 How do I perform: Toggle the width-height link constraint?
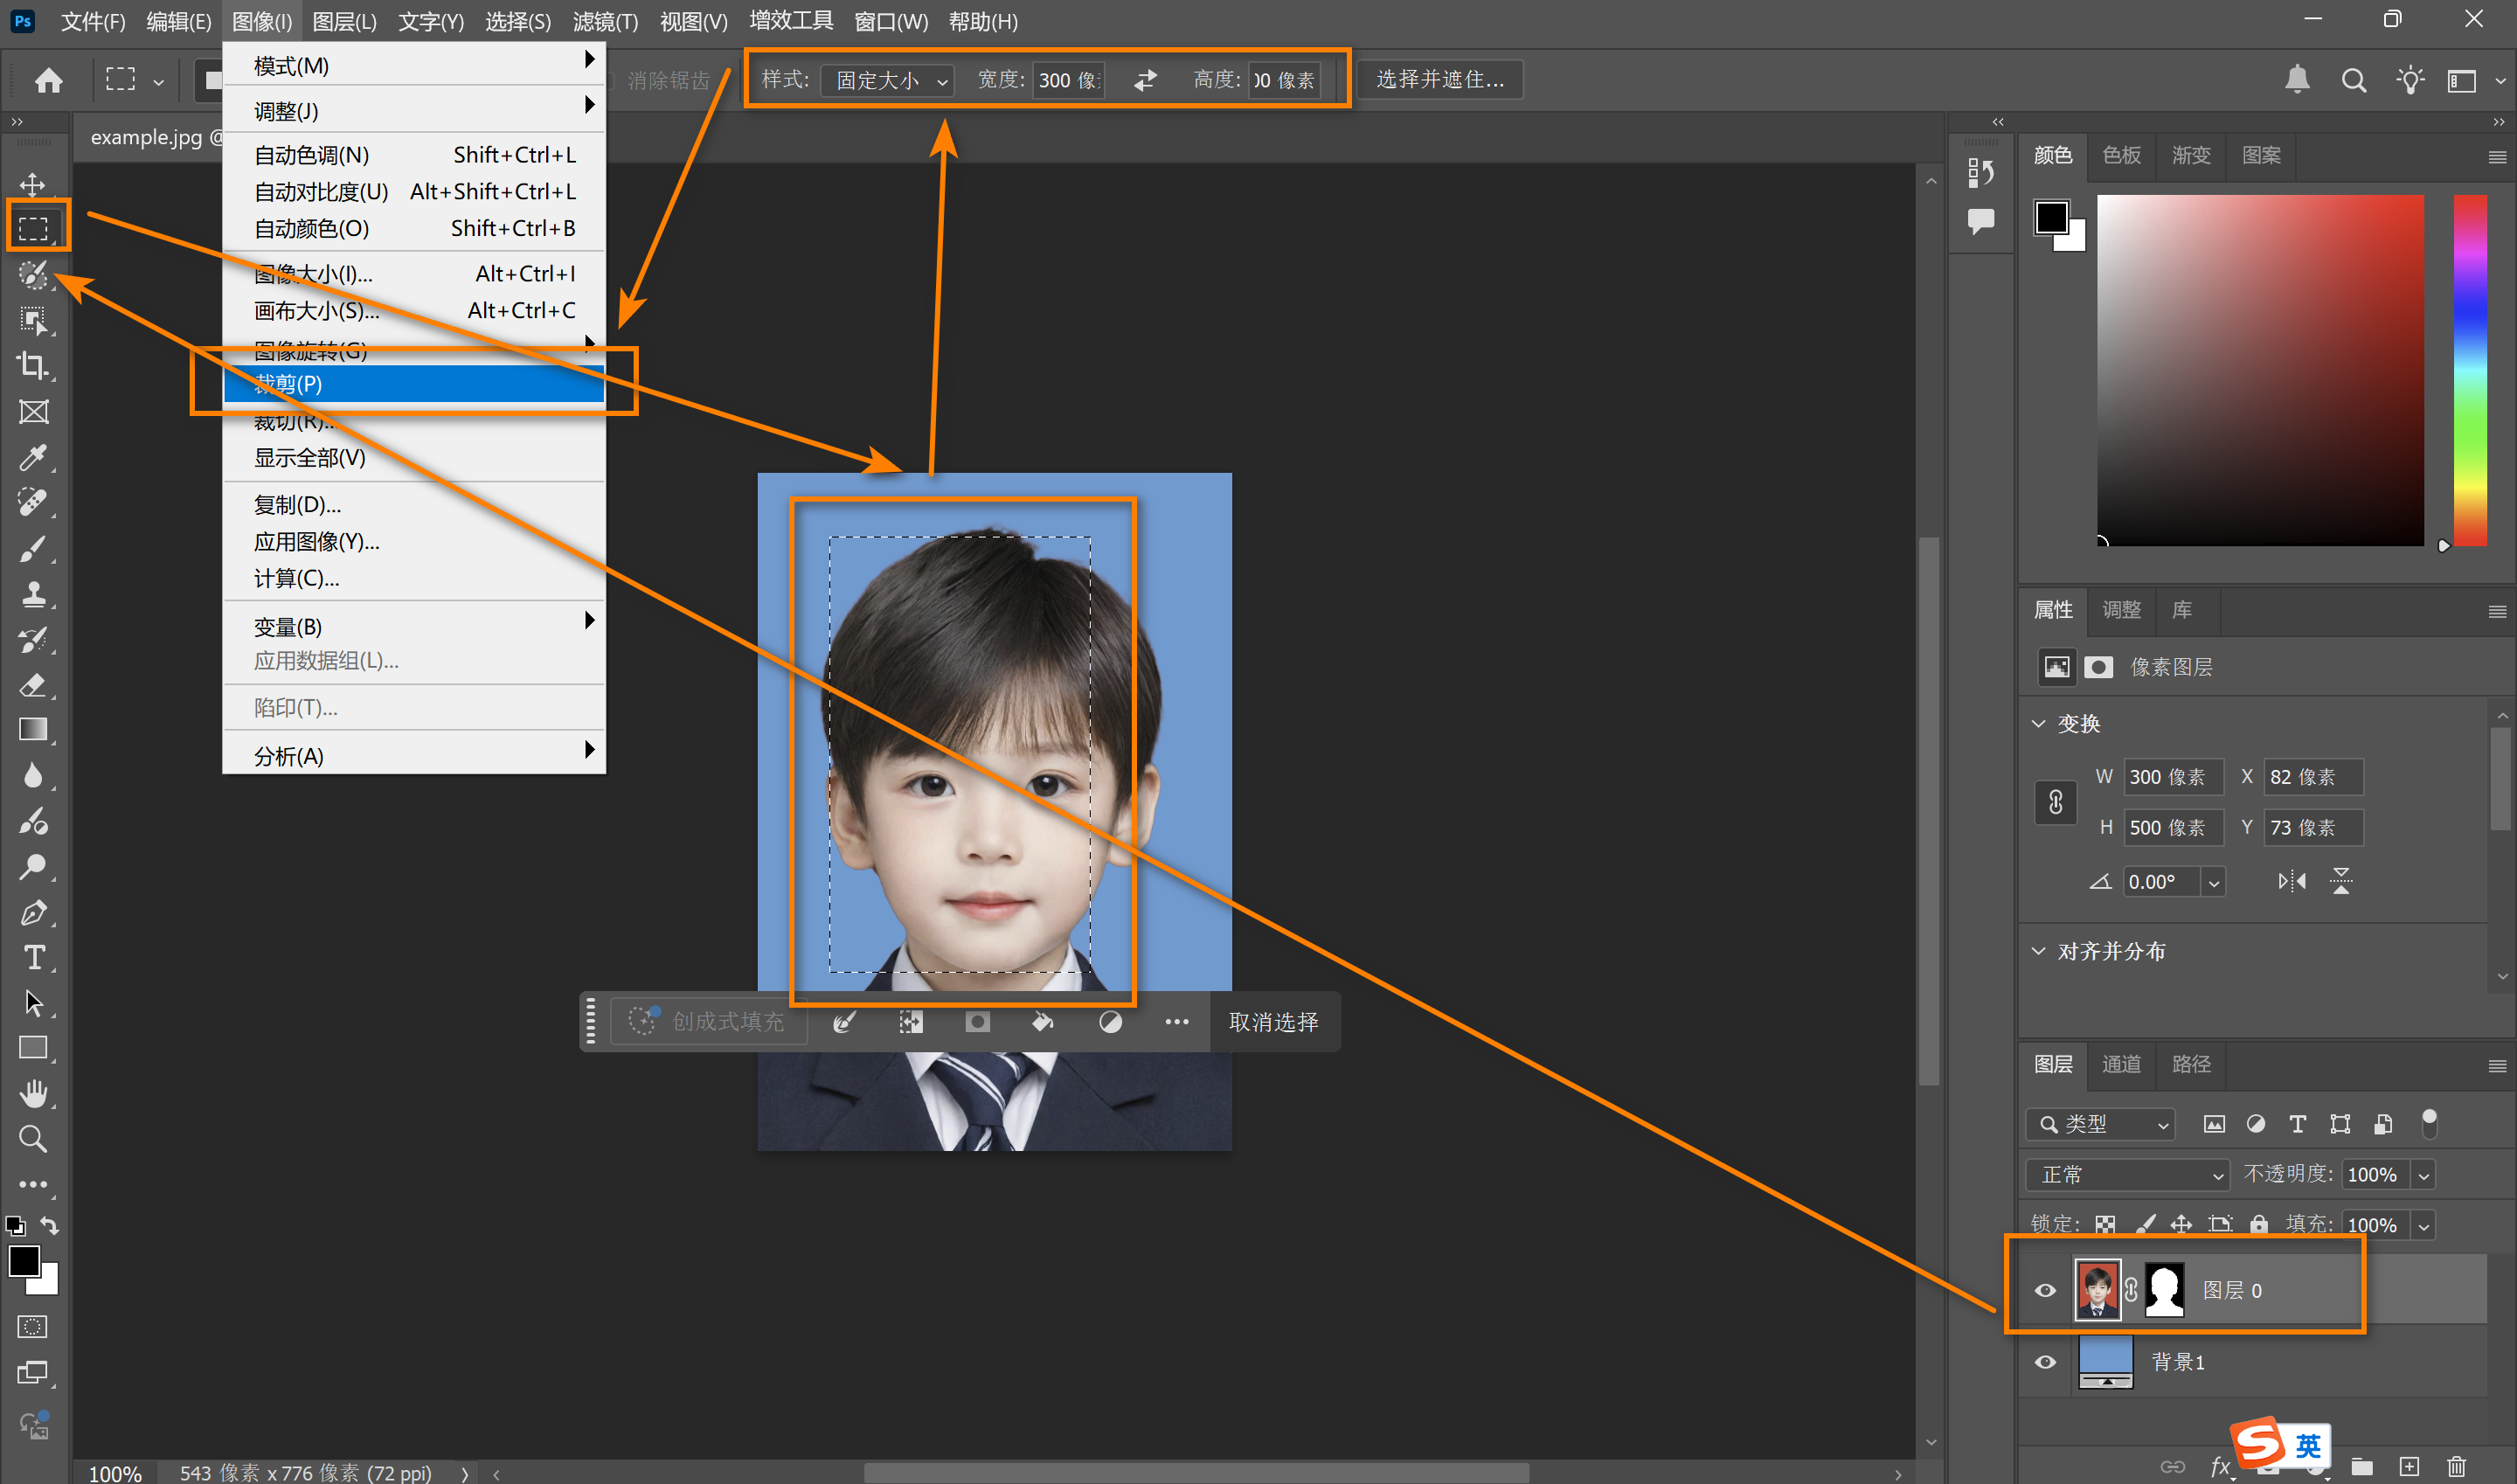[x=2055, y=802]
